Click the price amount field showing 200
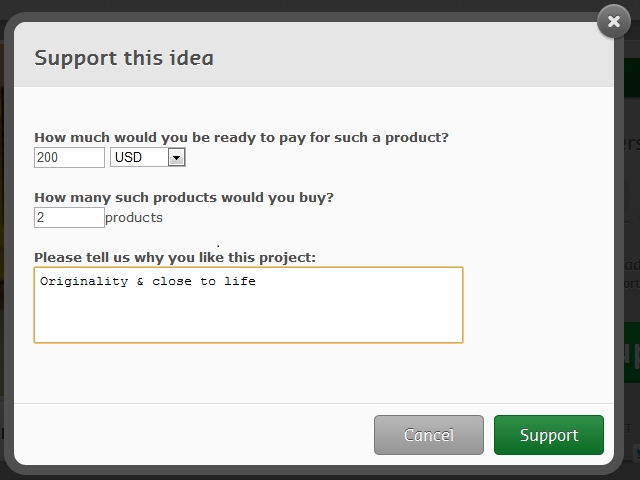The image size is (640, 480). [x=69, y=158]
